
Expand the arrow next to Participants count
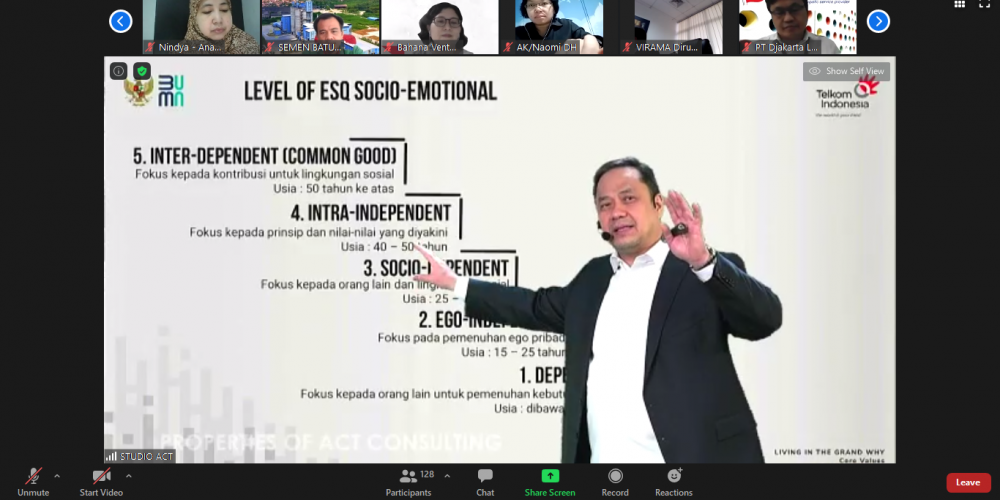(447, 475)
